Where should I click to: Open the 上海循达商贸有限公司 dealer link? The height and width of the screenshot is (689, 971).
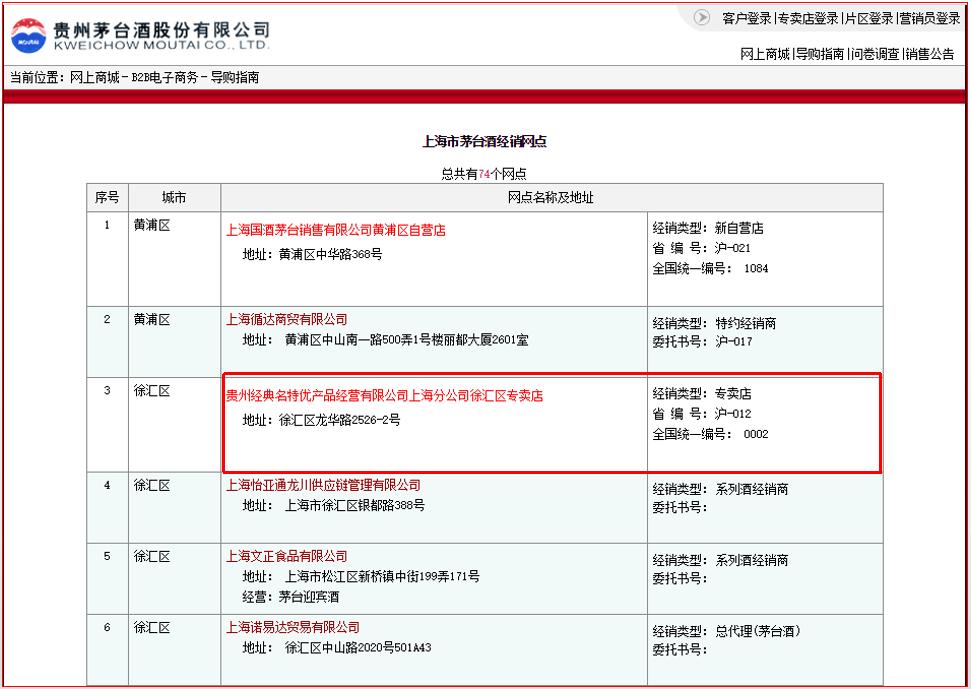pyautogui.click(x=286, y=318)
